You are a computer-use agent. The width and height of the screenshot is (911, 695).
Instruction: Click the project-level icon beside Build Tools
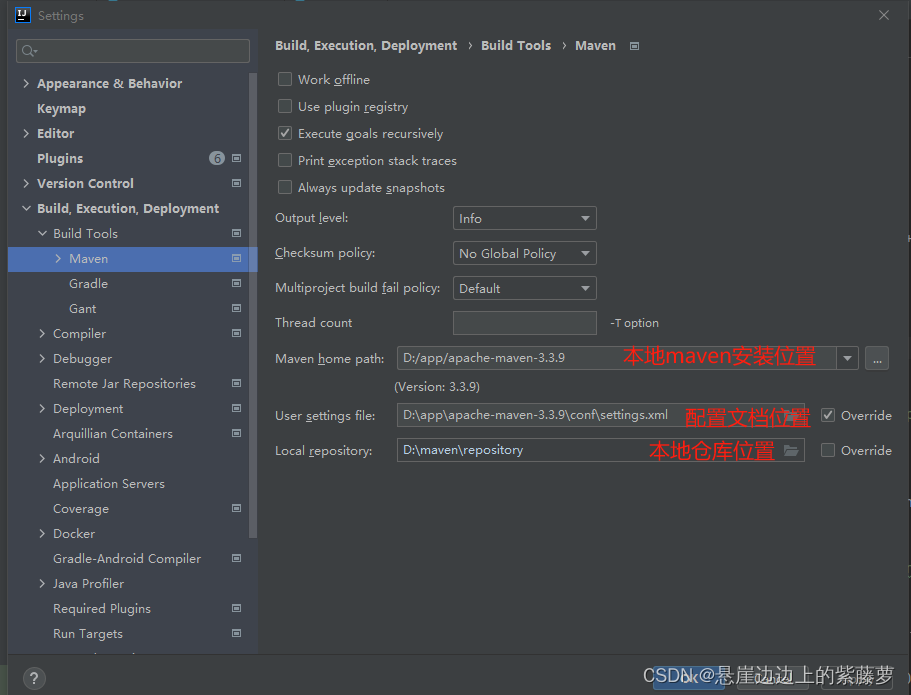pos(236,233)
